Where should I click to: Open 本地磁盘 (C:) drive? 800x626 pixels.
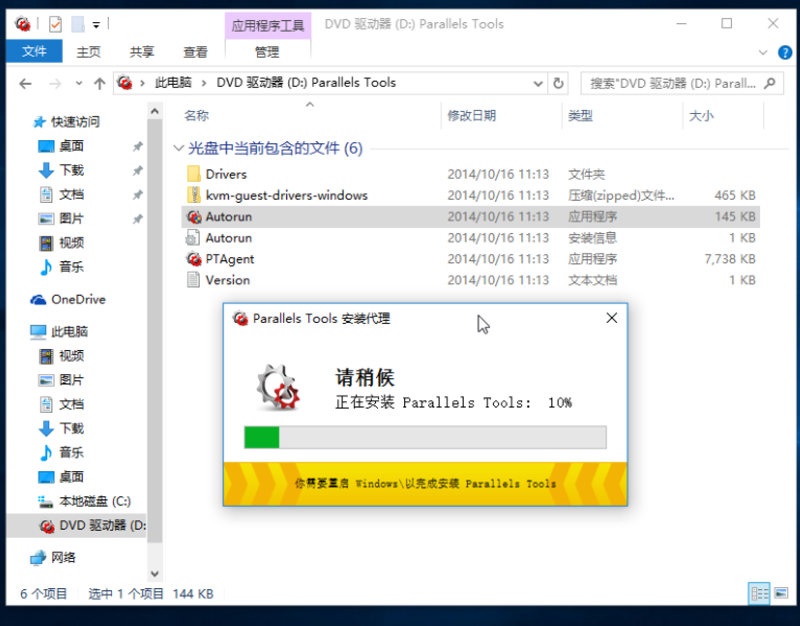94,501
